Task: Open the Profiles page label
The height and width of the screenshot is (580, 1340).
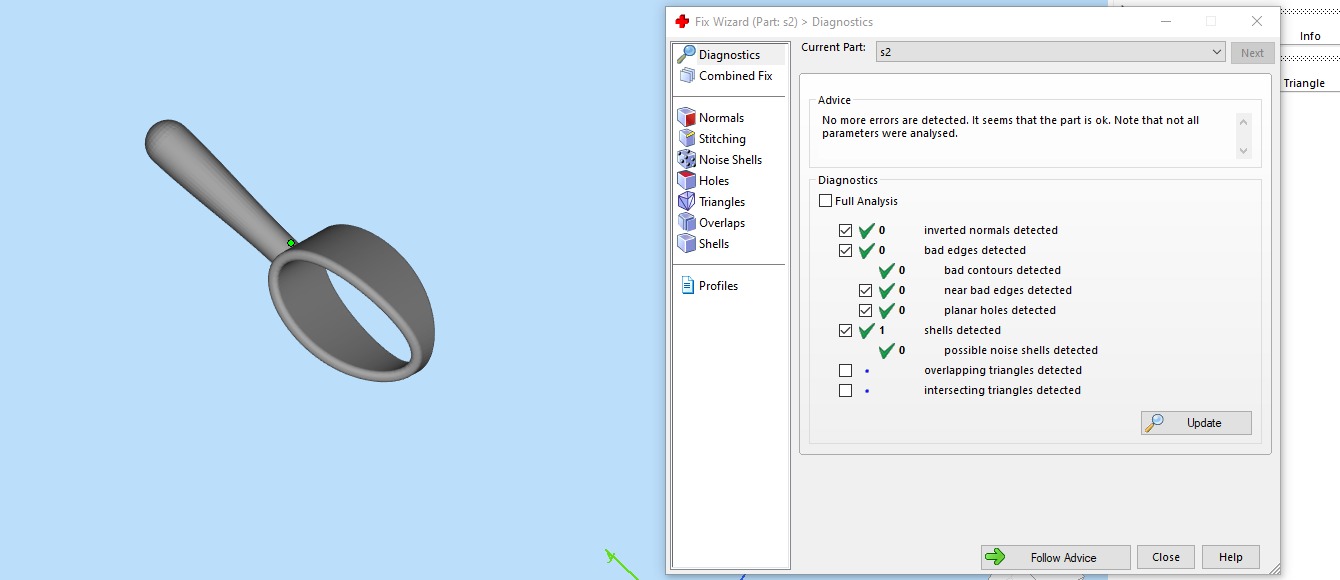Action: click(x=718, y=286)
